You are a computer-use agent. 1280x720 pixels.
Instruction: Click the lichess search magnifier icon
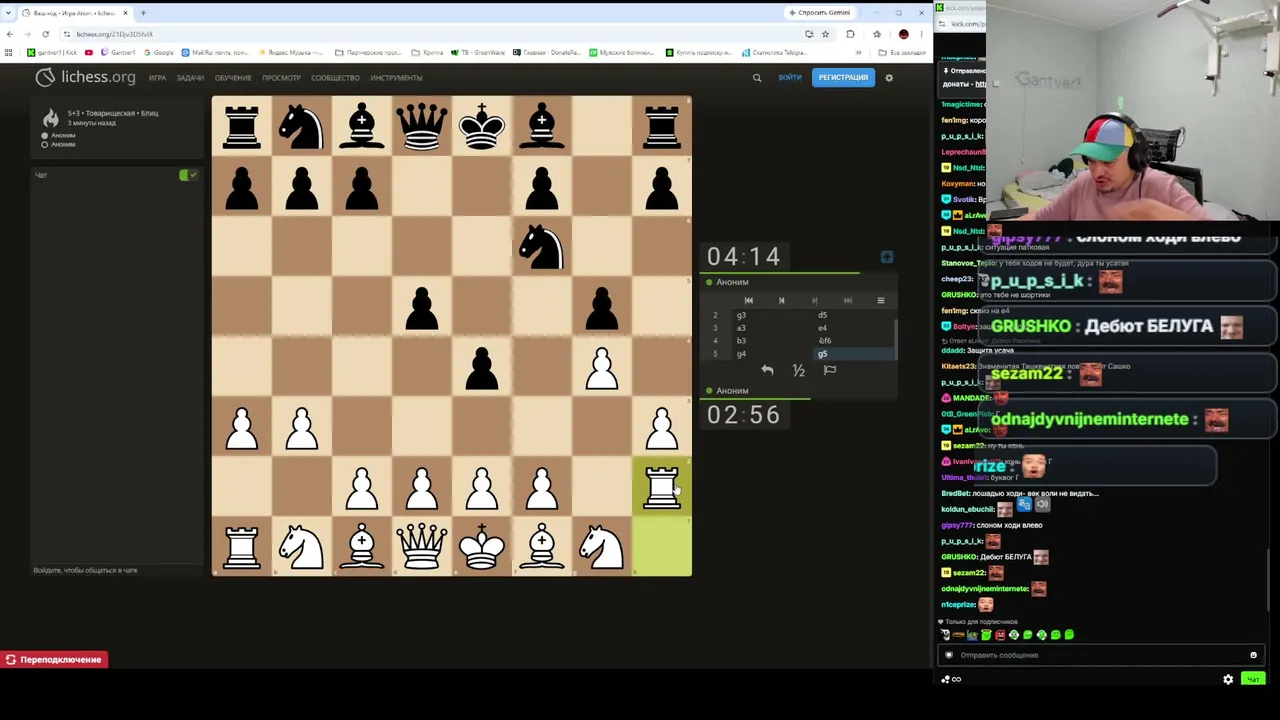(757, 78)
